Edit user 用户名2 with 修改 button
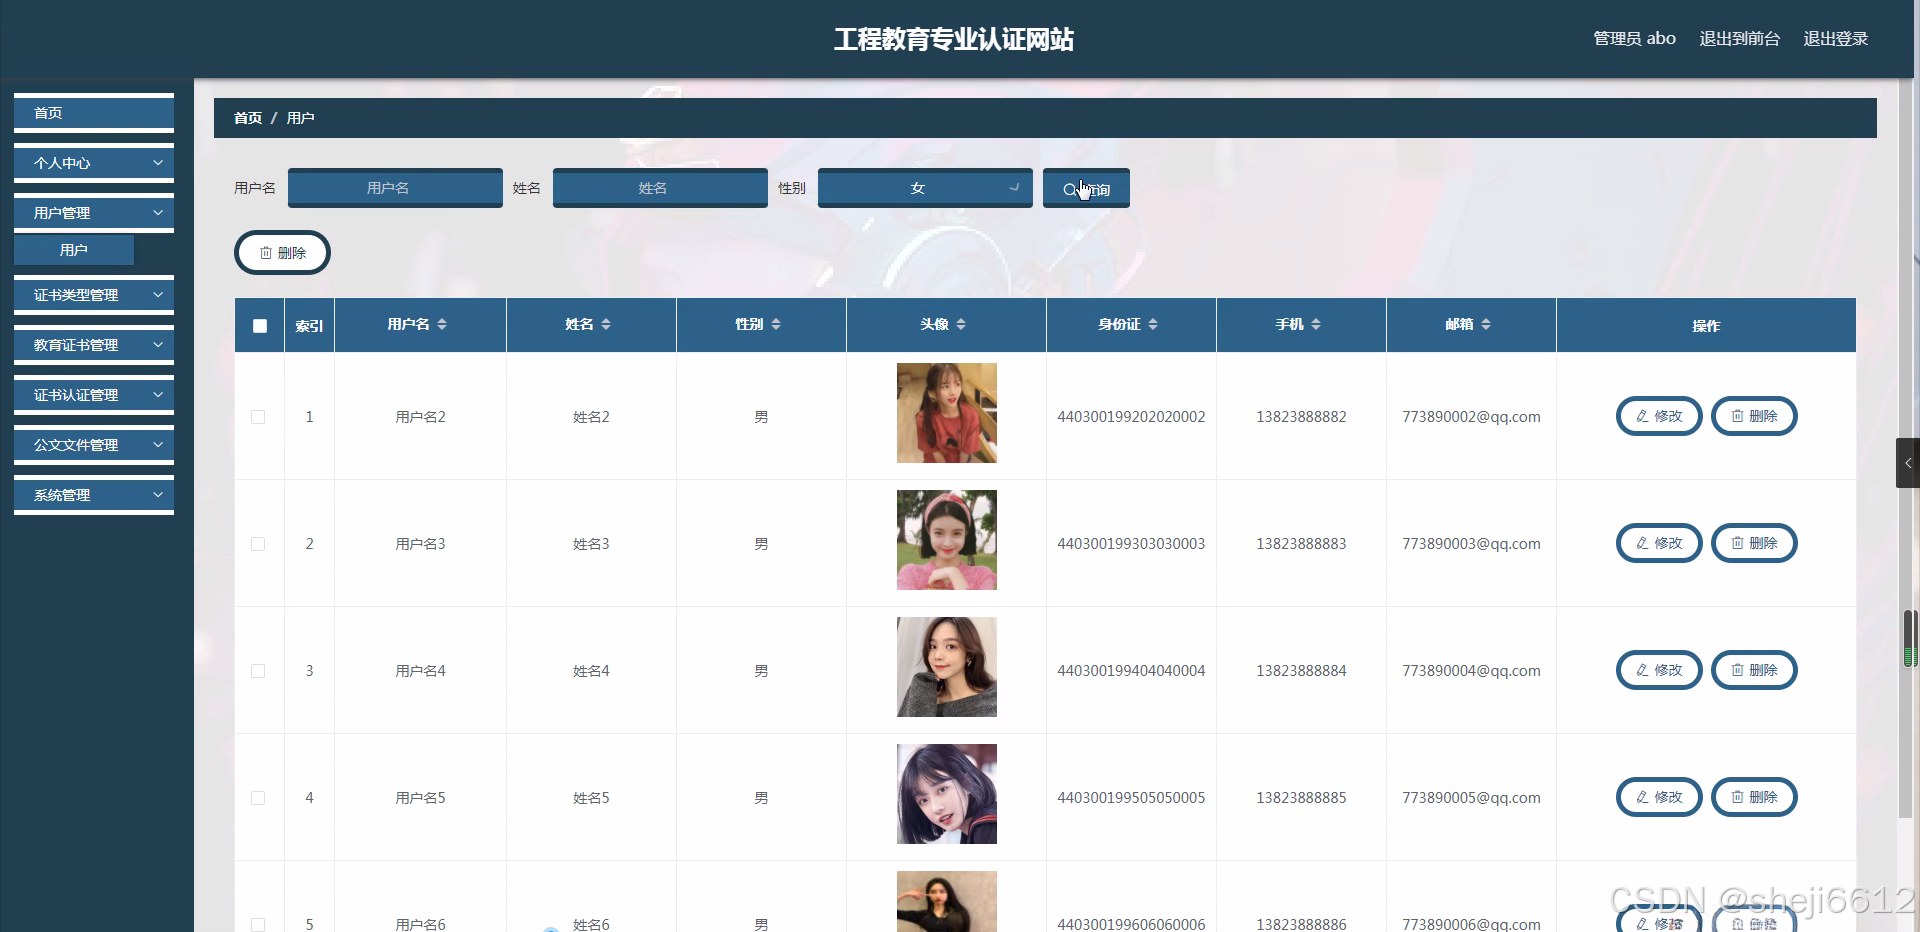This screenshot has height=932, width=1920. [x=1659, y=416]
